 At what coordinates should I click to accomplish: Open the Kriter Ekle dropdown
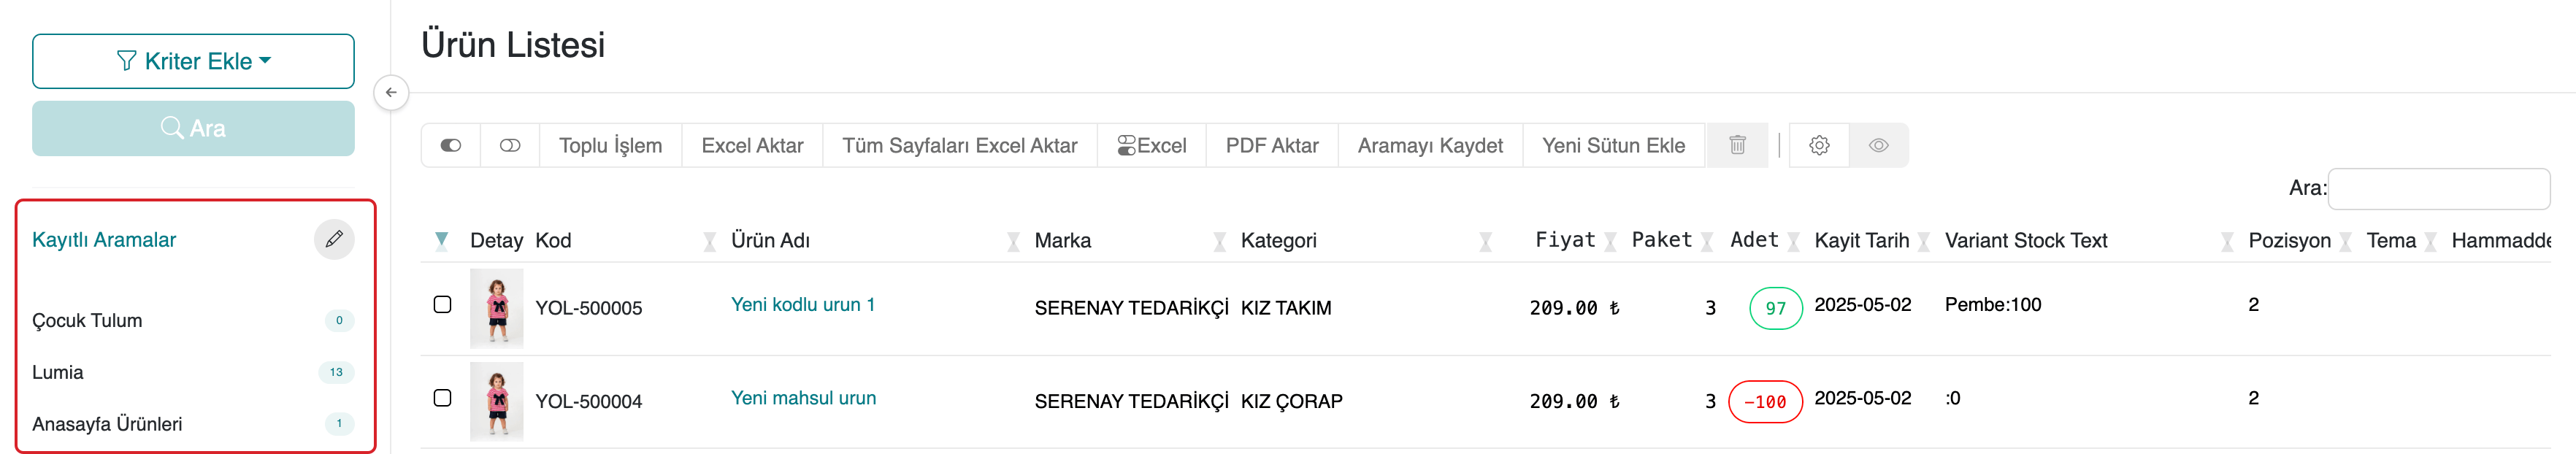[193, 61]
